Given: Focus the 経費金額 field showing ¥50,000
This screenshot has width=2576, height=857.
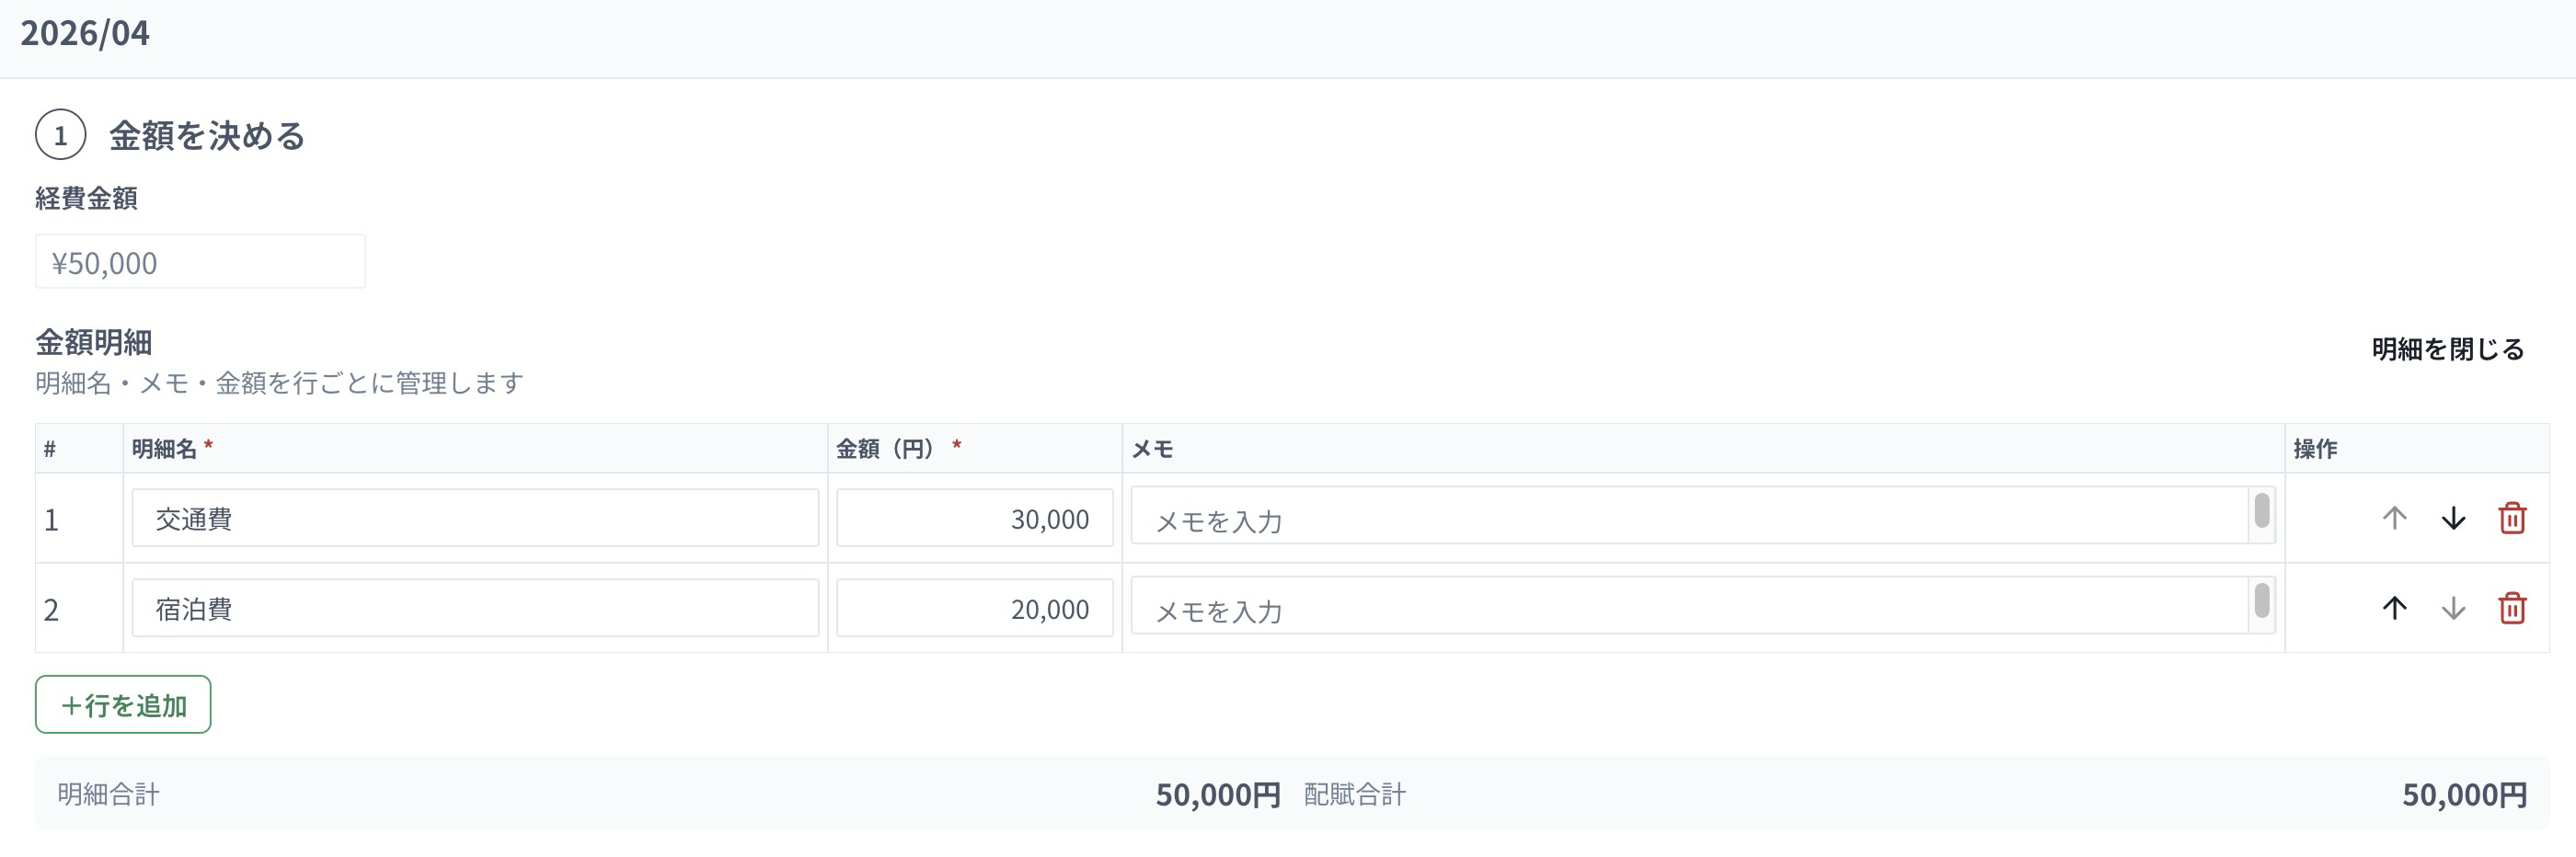Looking at the screenshot, I should point(200,262).
